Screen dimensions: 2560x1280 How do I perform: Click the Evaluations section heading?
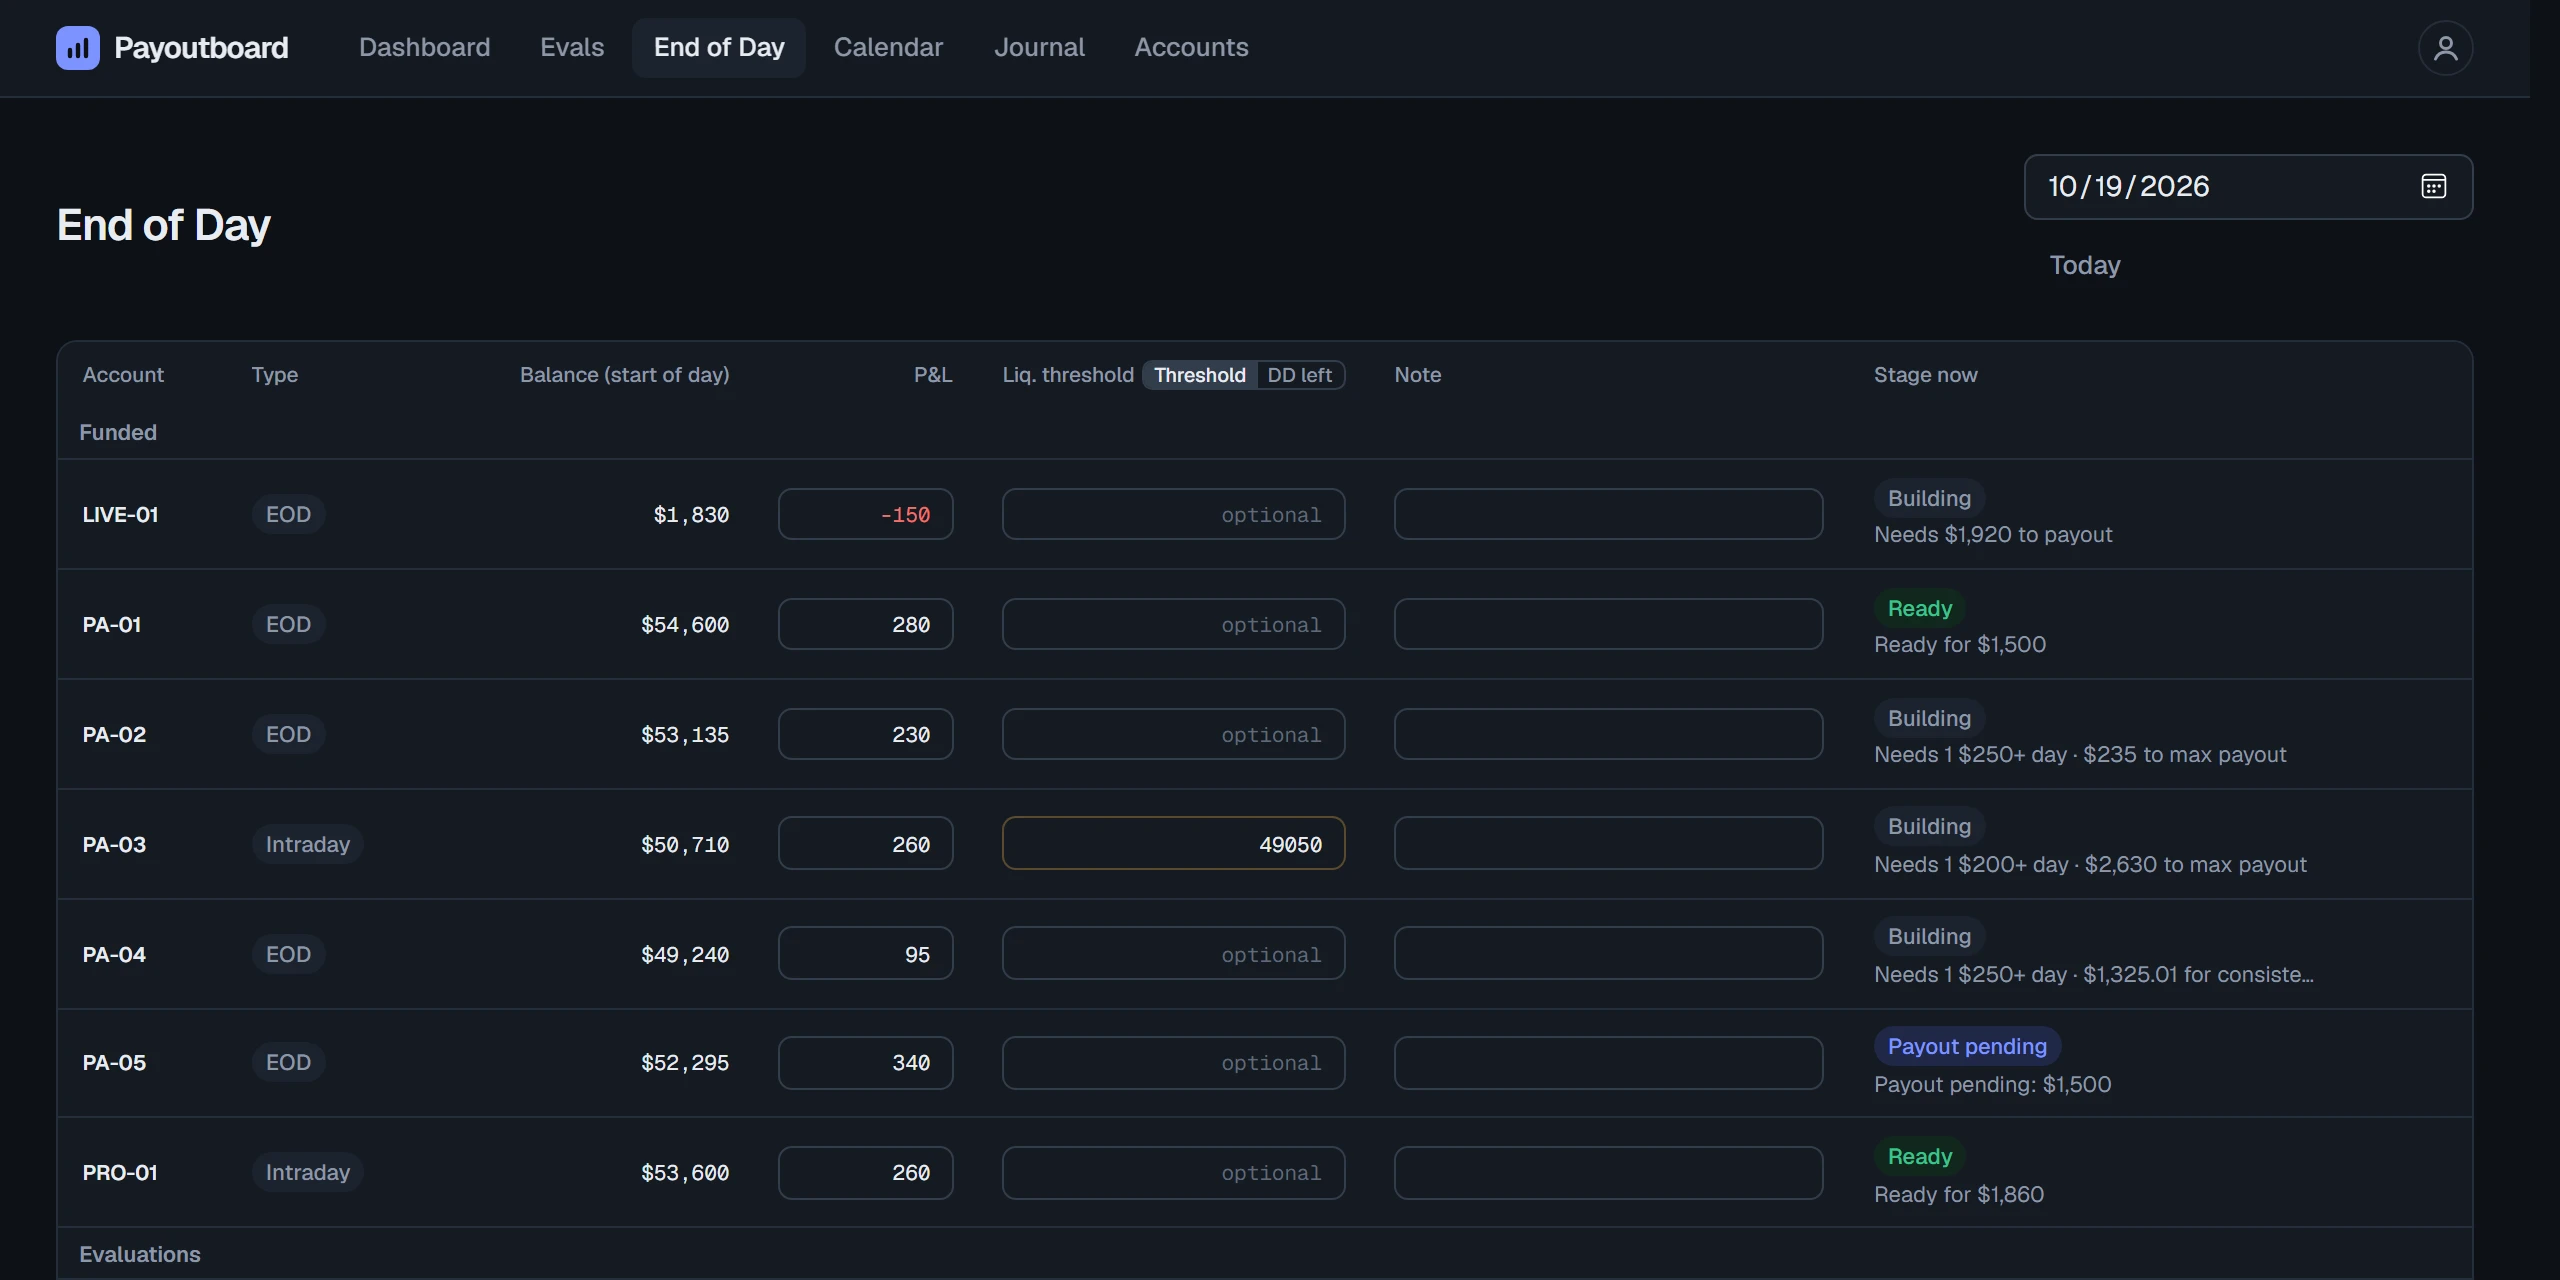pos(140,1254)
